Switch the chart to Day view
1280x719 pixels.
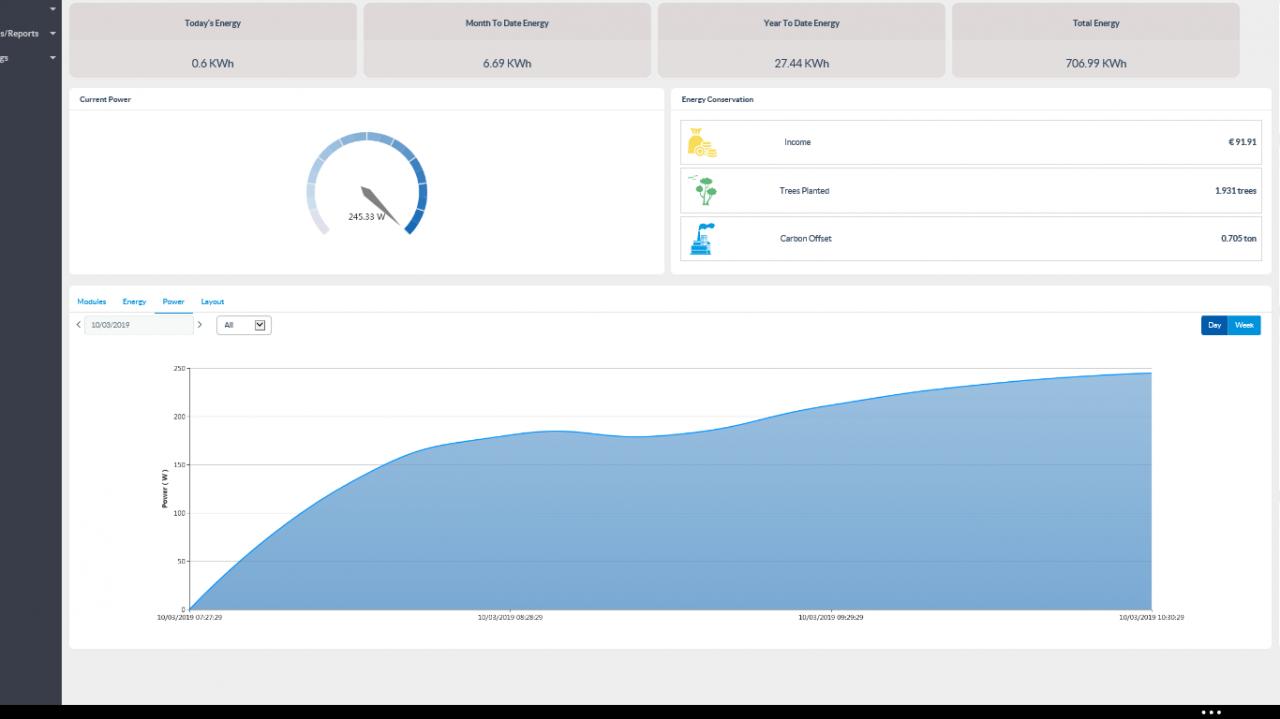point(1214,325)
